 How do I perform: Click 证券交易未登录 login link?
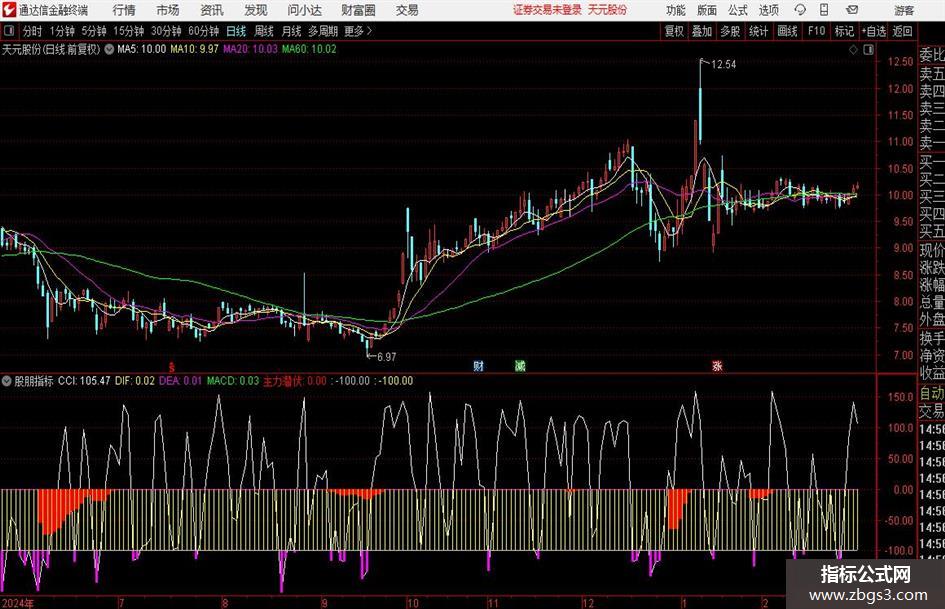[x=547, y=10]
